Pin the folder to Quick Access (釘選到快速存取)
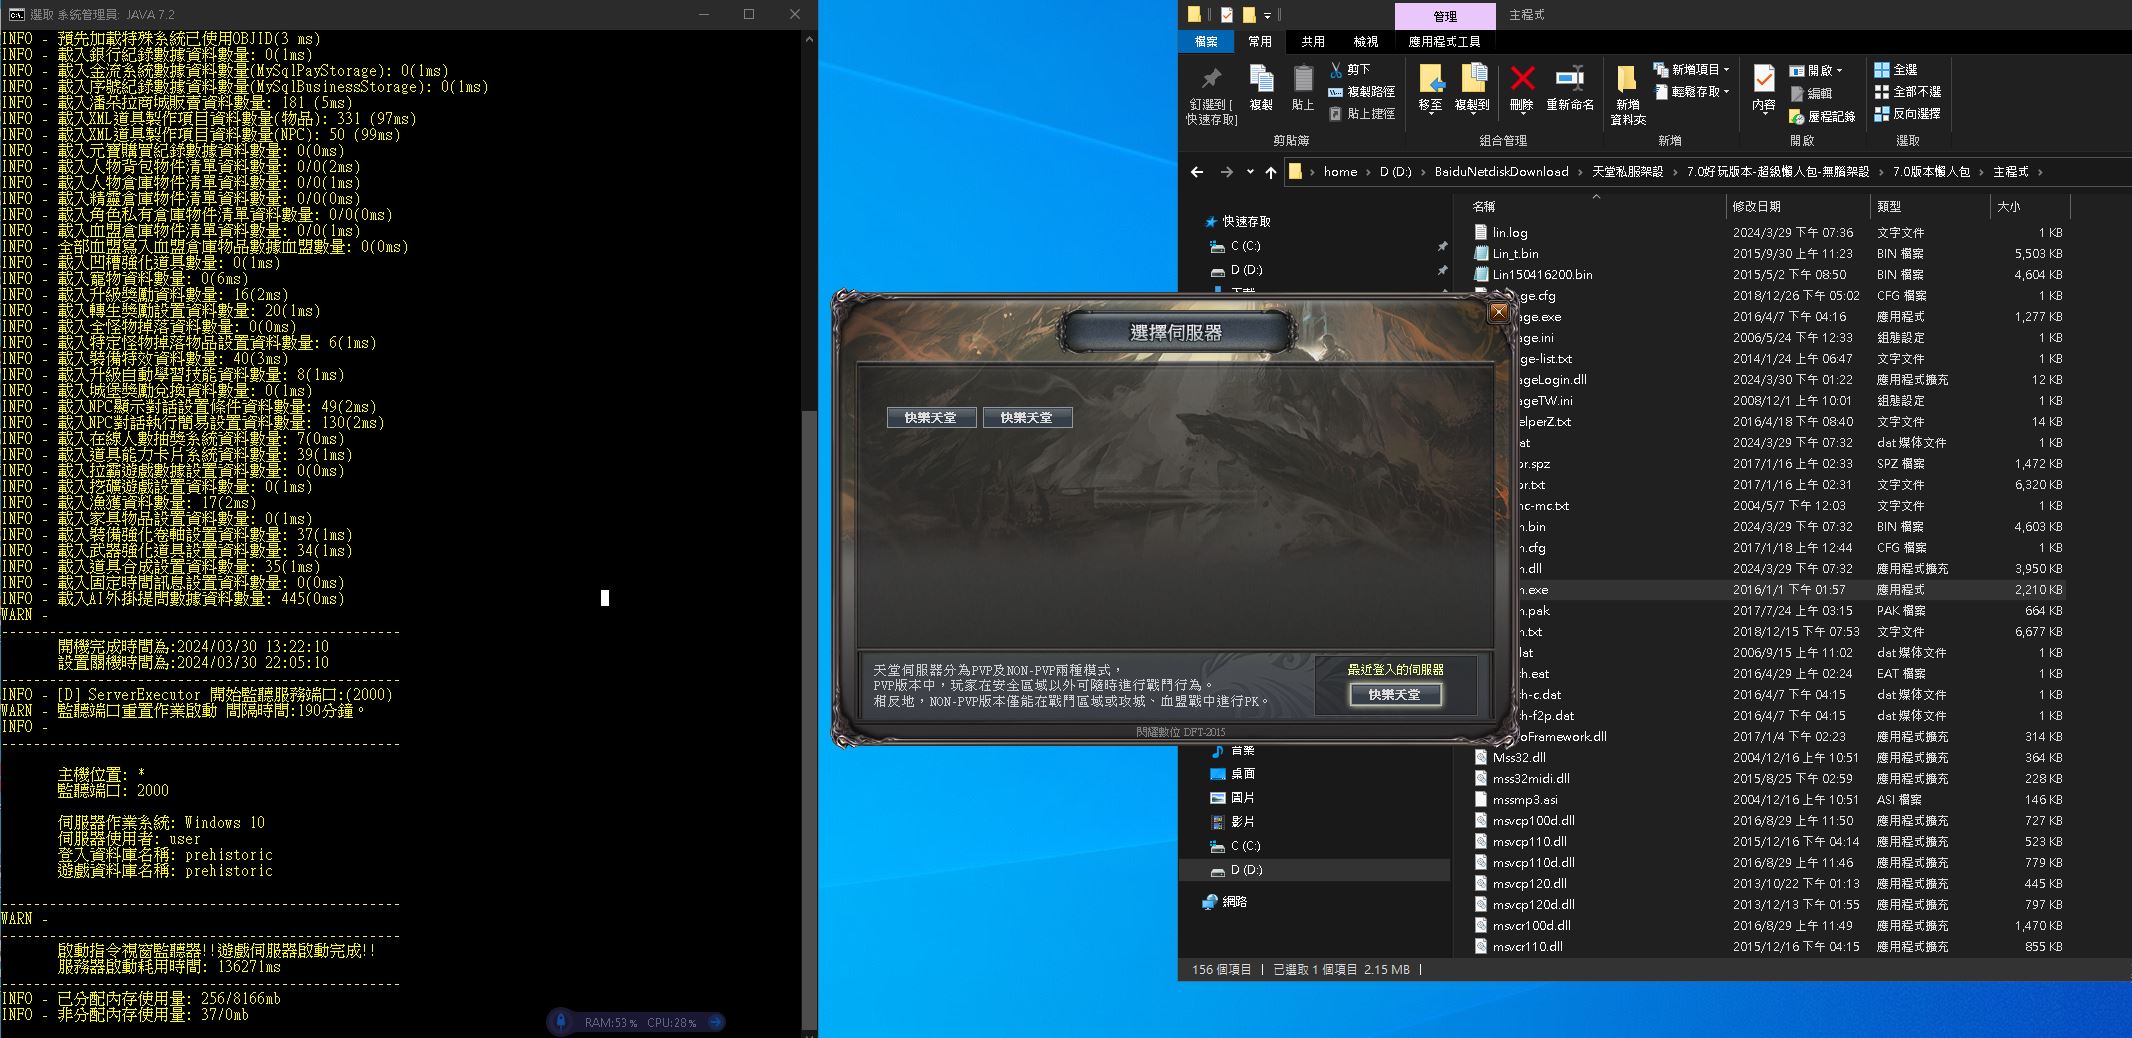 (x=1211, y=95)
